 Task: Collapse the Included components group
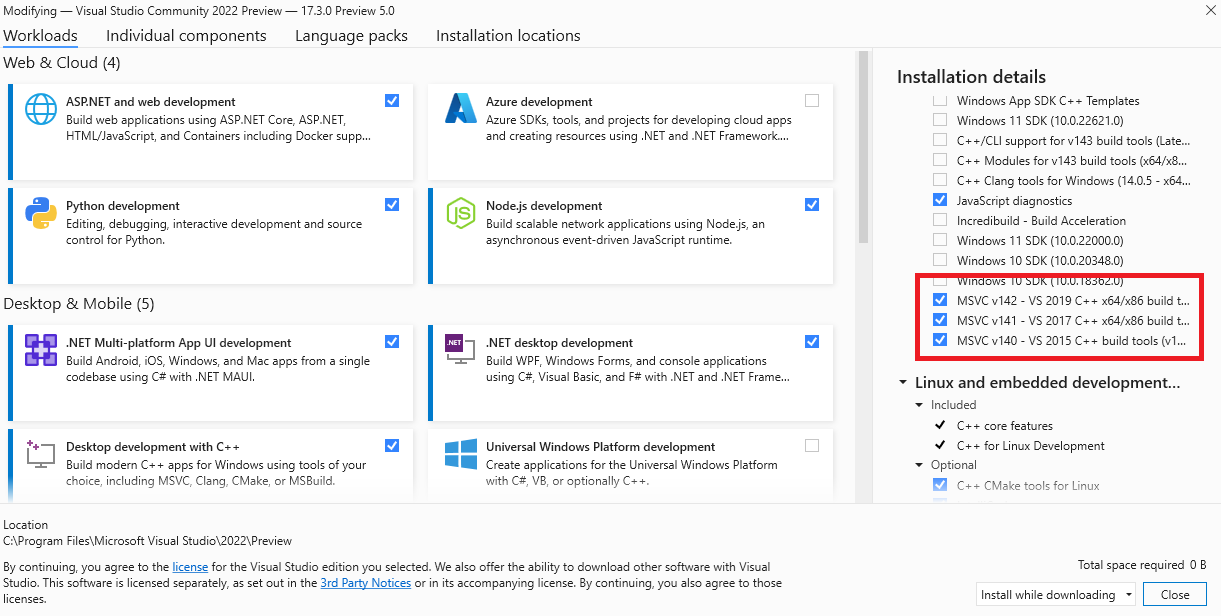pos(920,405)
